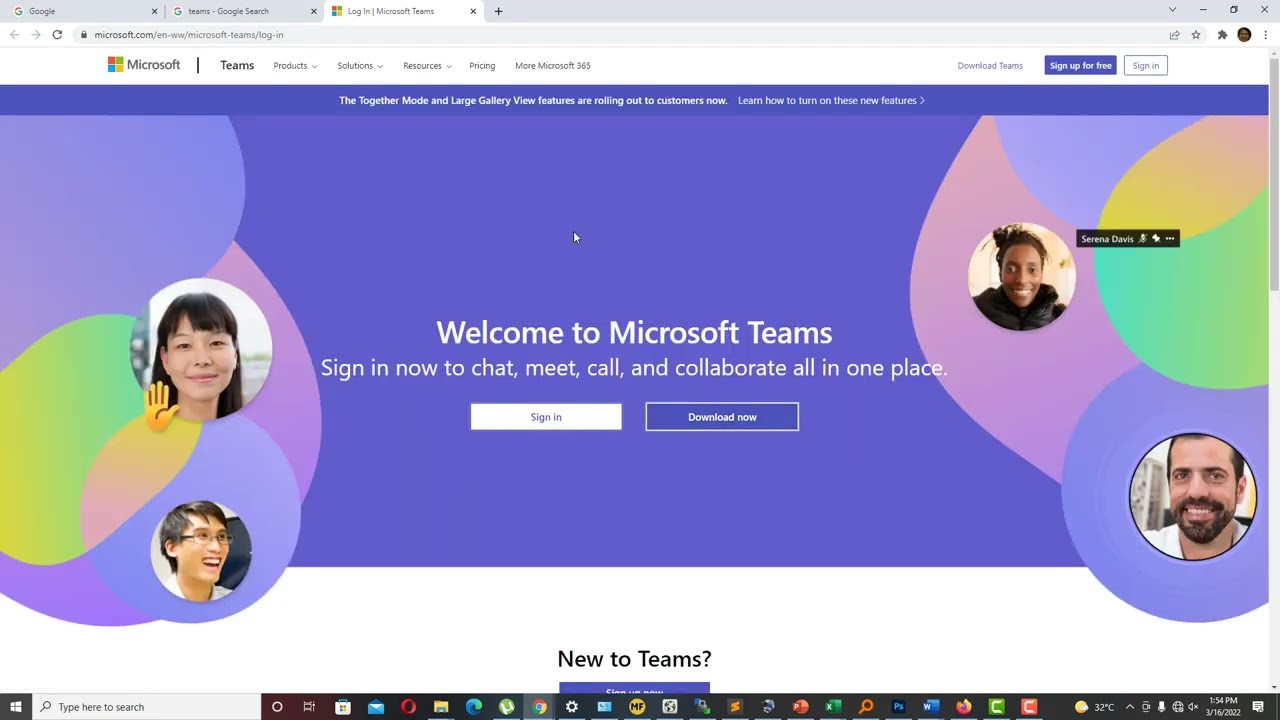Click the raised hand emoji

coord(160,406)
